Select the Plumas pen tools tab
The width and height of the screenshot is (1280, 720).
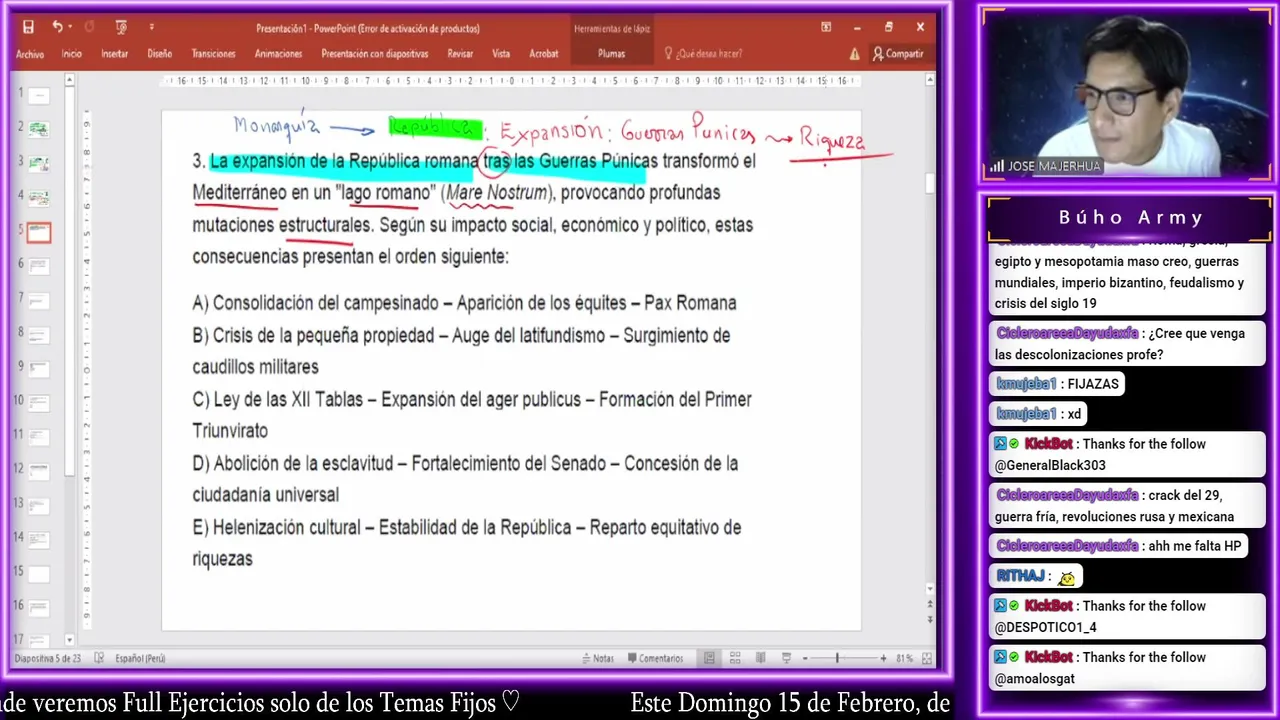[x=611, y=54]
